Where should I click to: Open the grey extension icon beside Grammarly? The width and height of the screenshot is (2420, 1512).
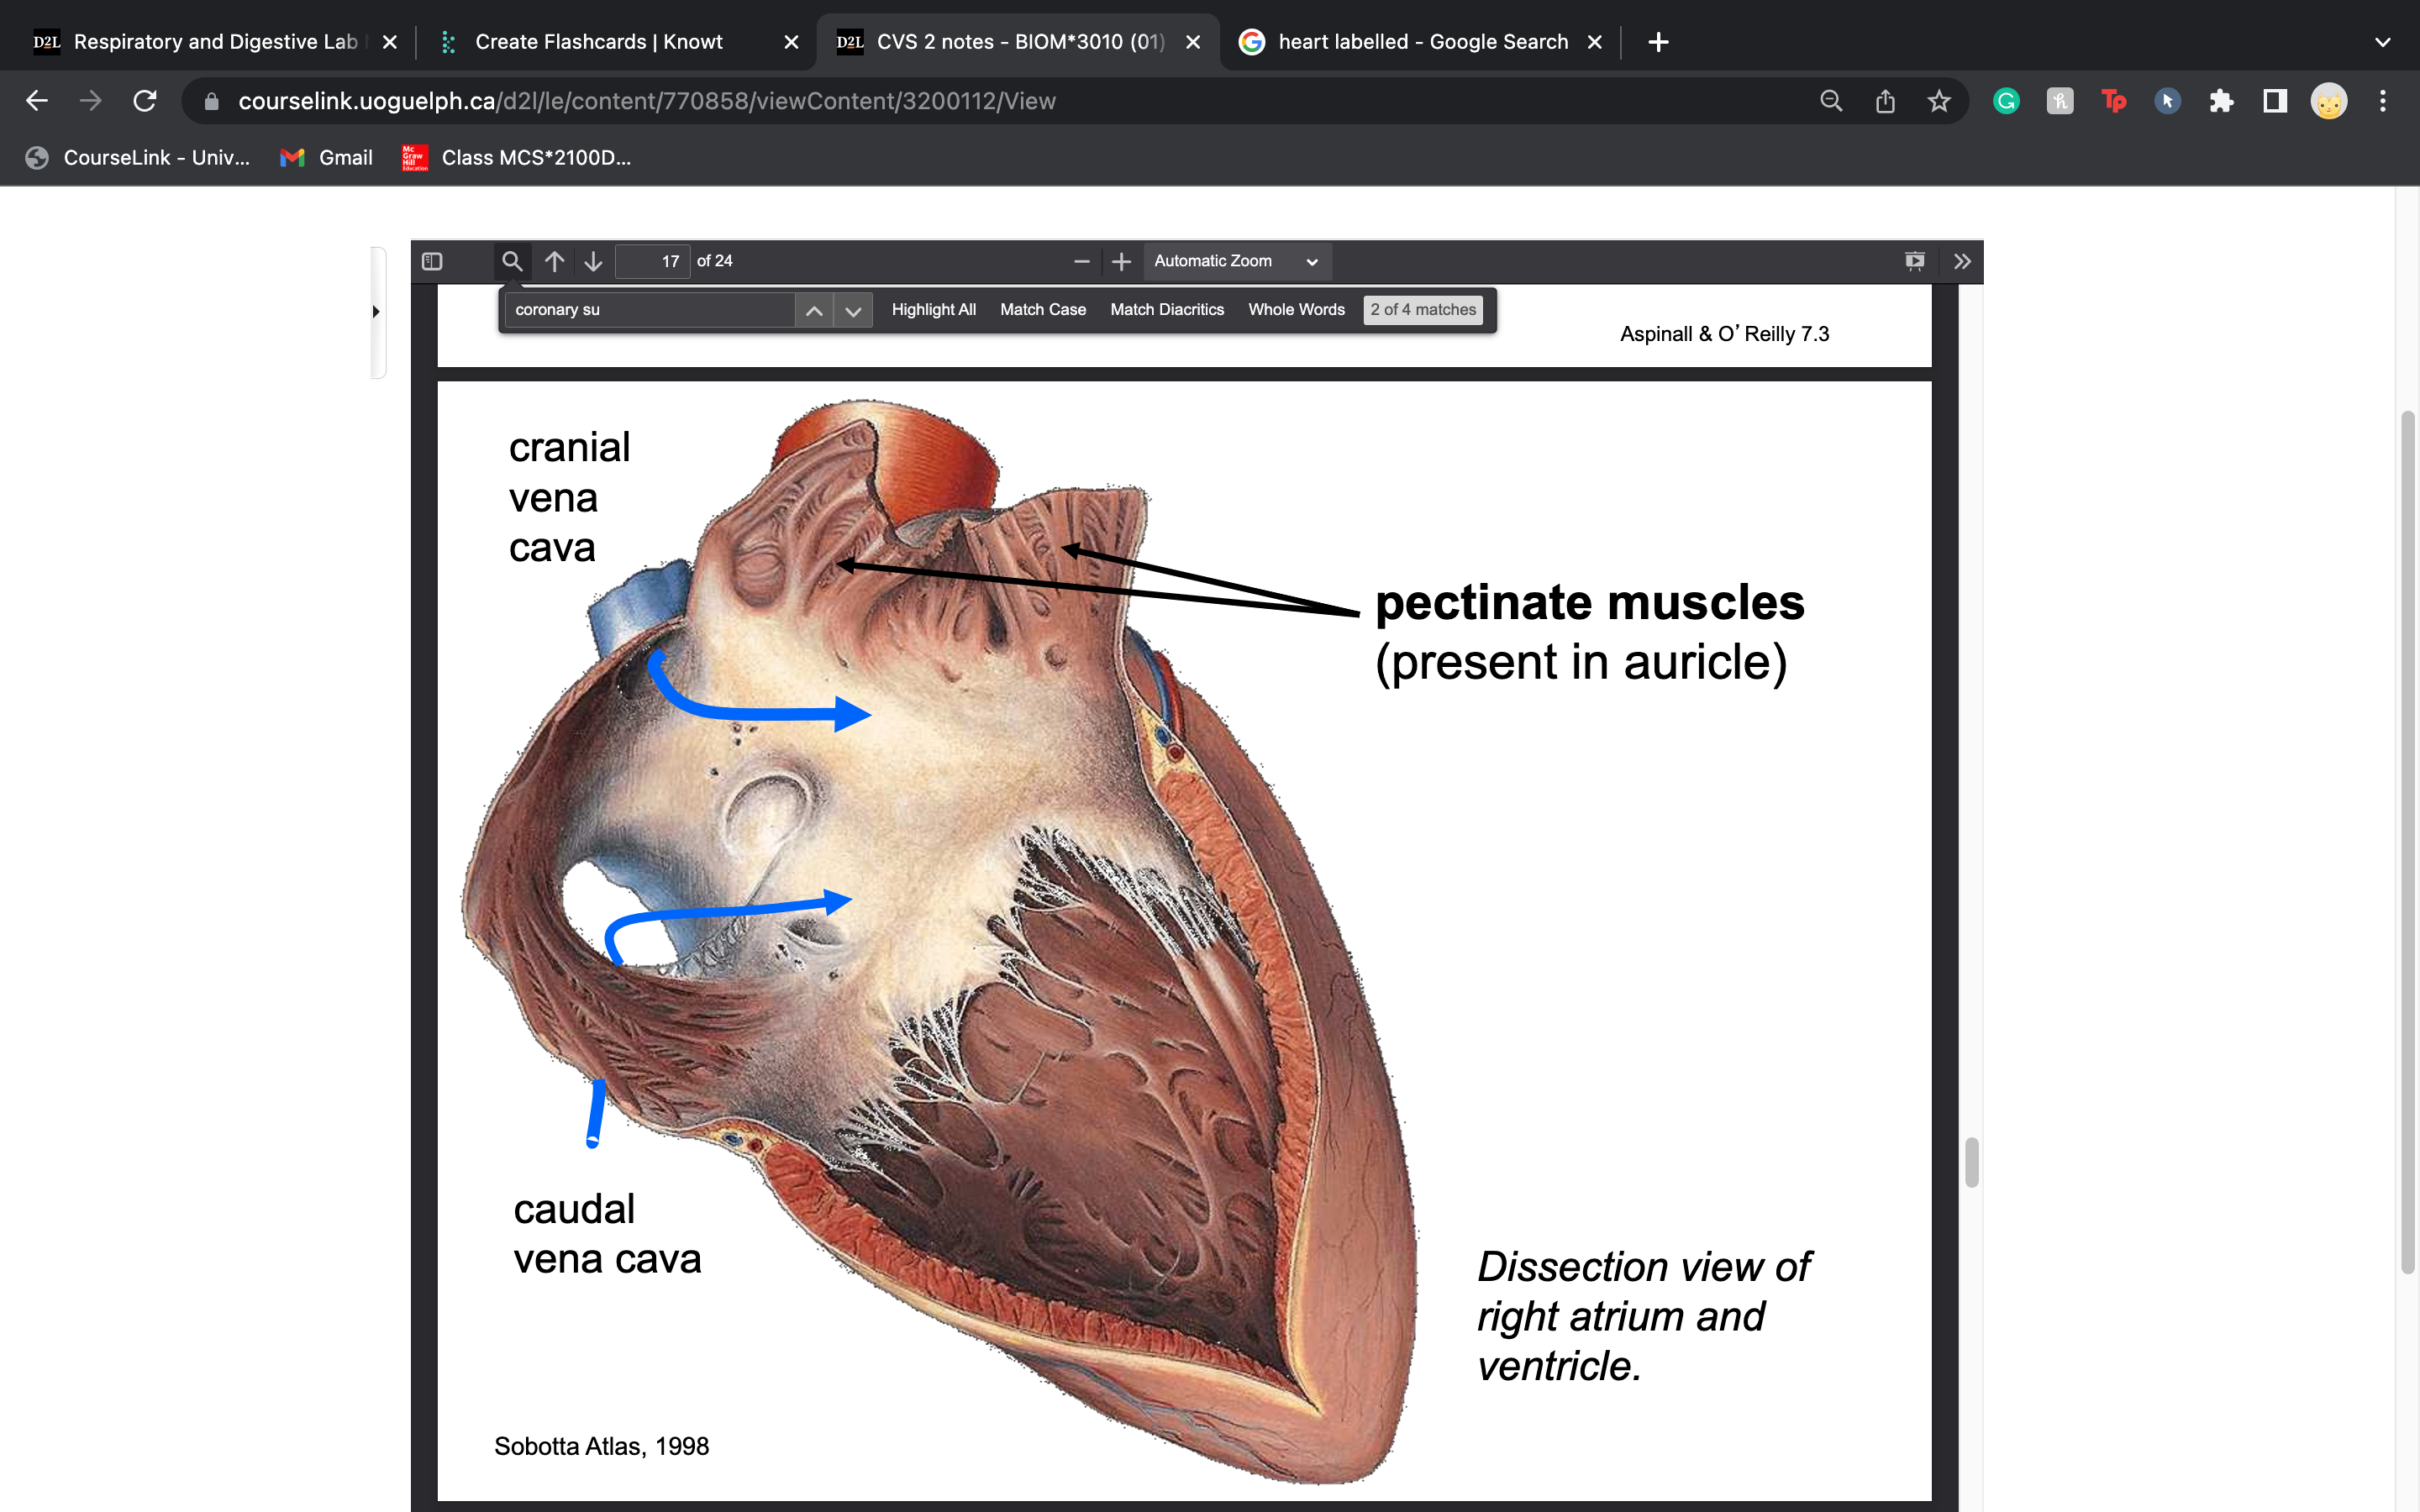(x=2060, y=101)
